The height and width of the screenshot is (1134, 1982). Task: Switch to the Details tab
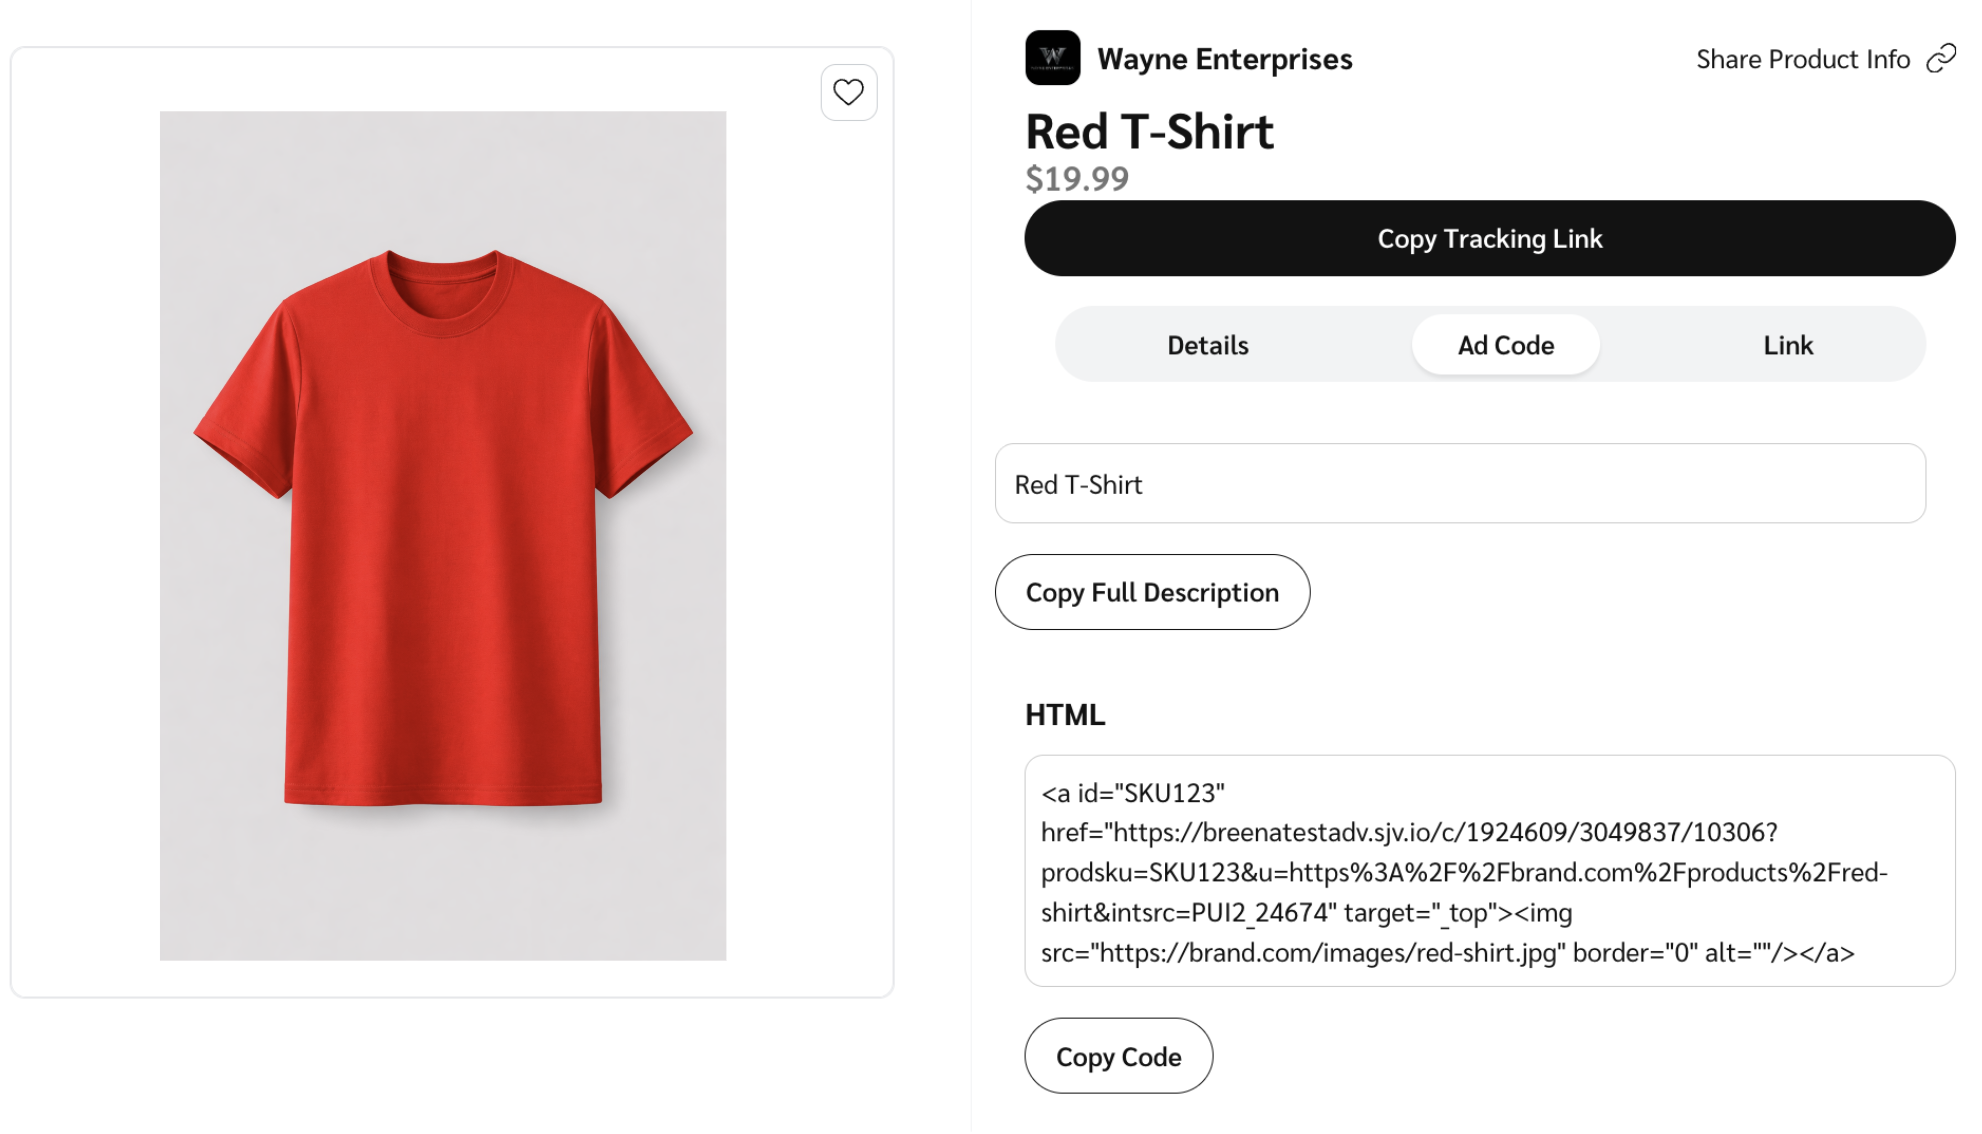click(1207, 346)
